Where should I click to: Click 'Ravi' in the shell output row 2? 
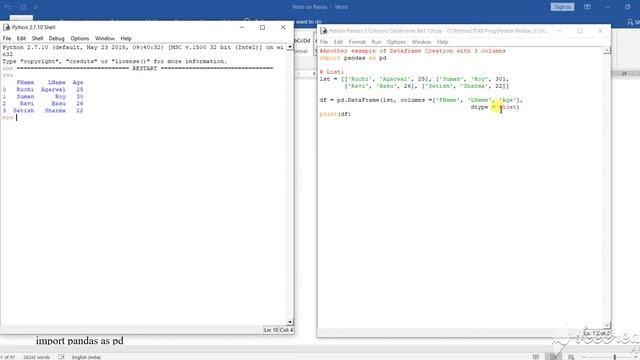(x=27, y=104)
